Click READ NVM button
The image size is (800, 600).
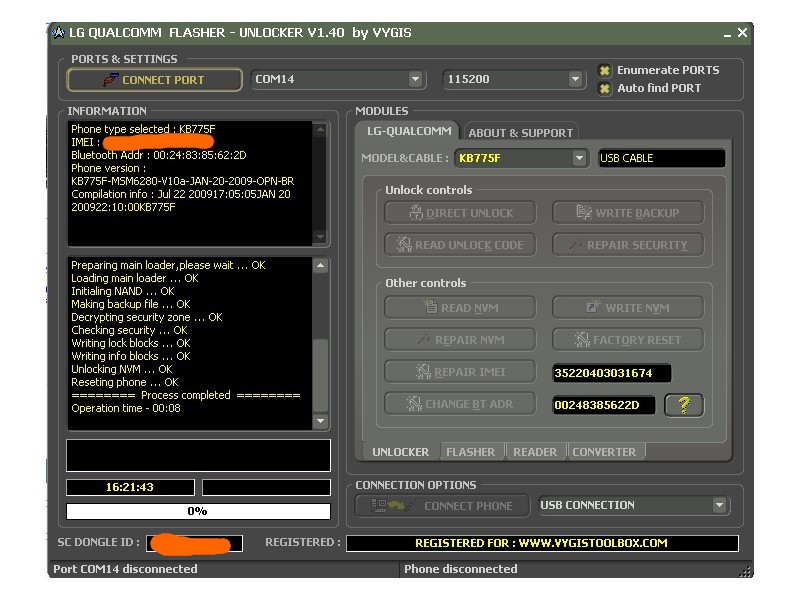[460, 308]
